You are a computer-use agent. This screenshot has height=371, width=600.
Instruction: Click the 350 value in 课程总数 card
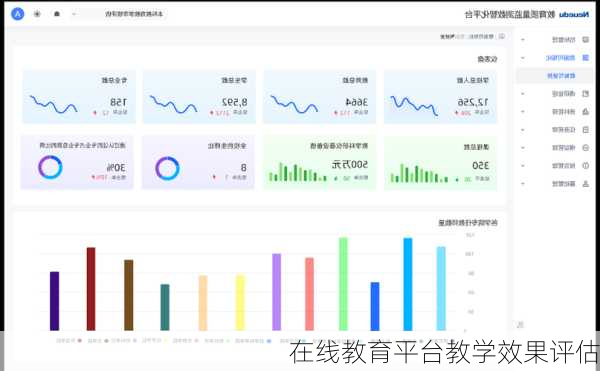(481, 166)
